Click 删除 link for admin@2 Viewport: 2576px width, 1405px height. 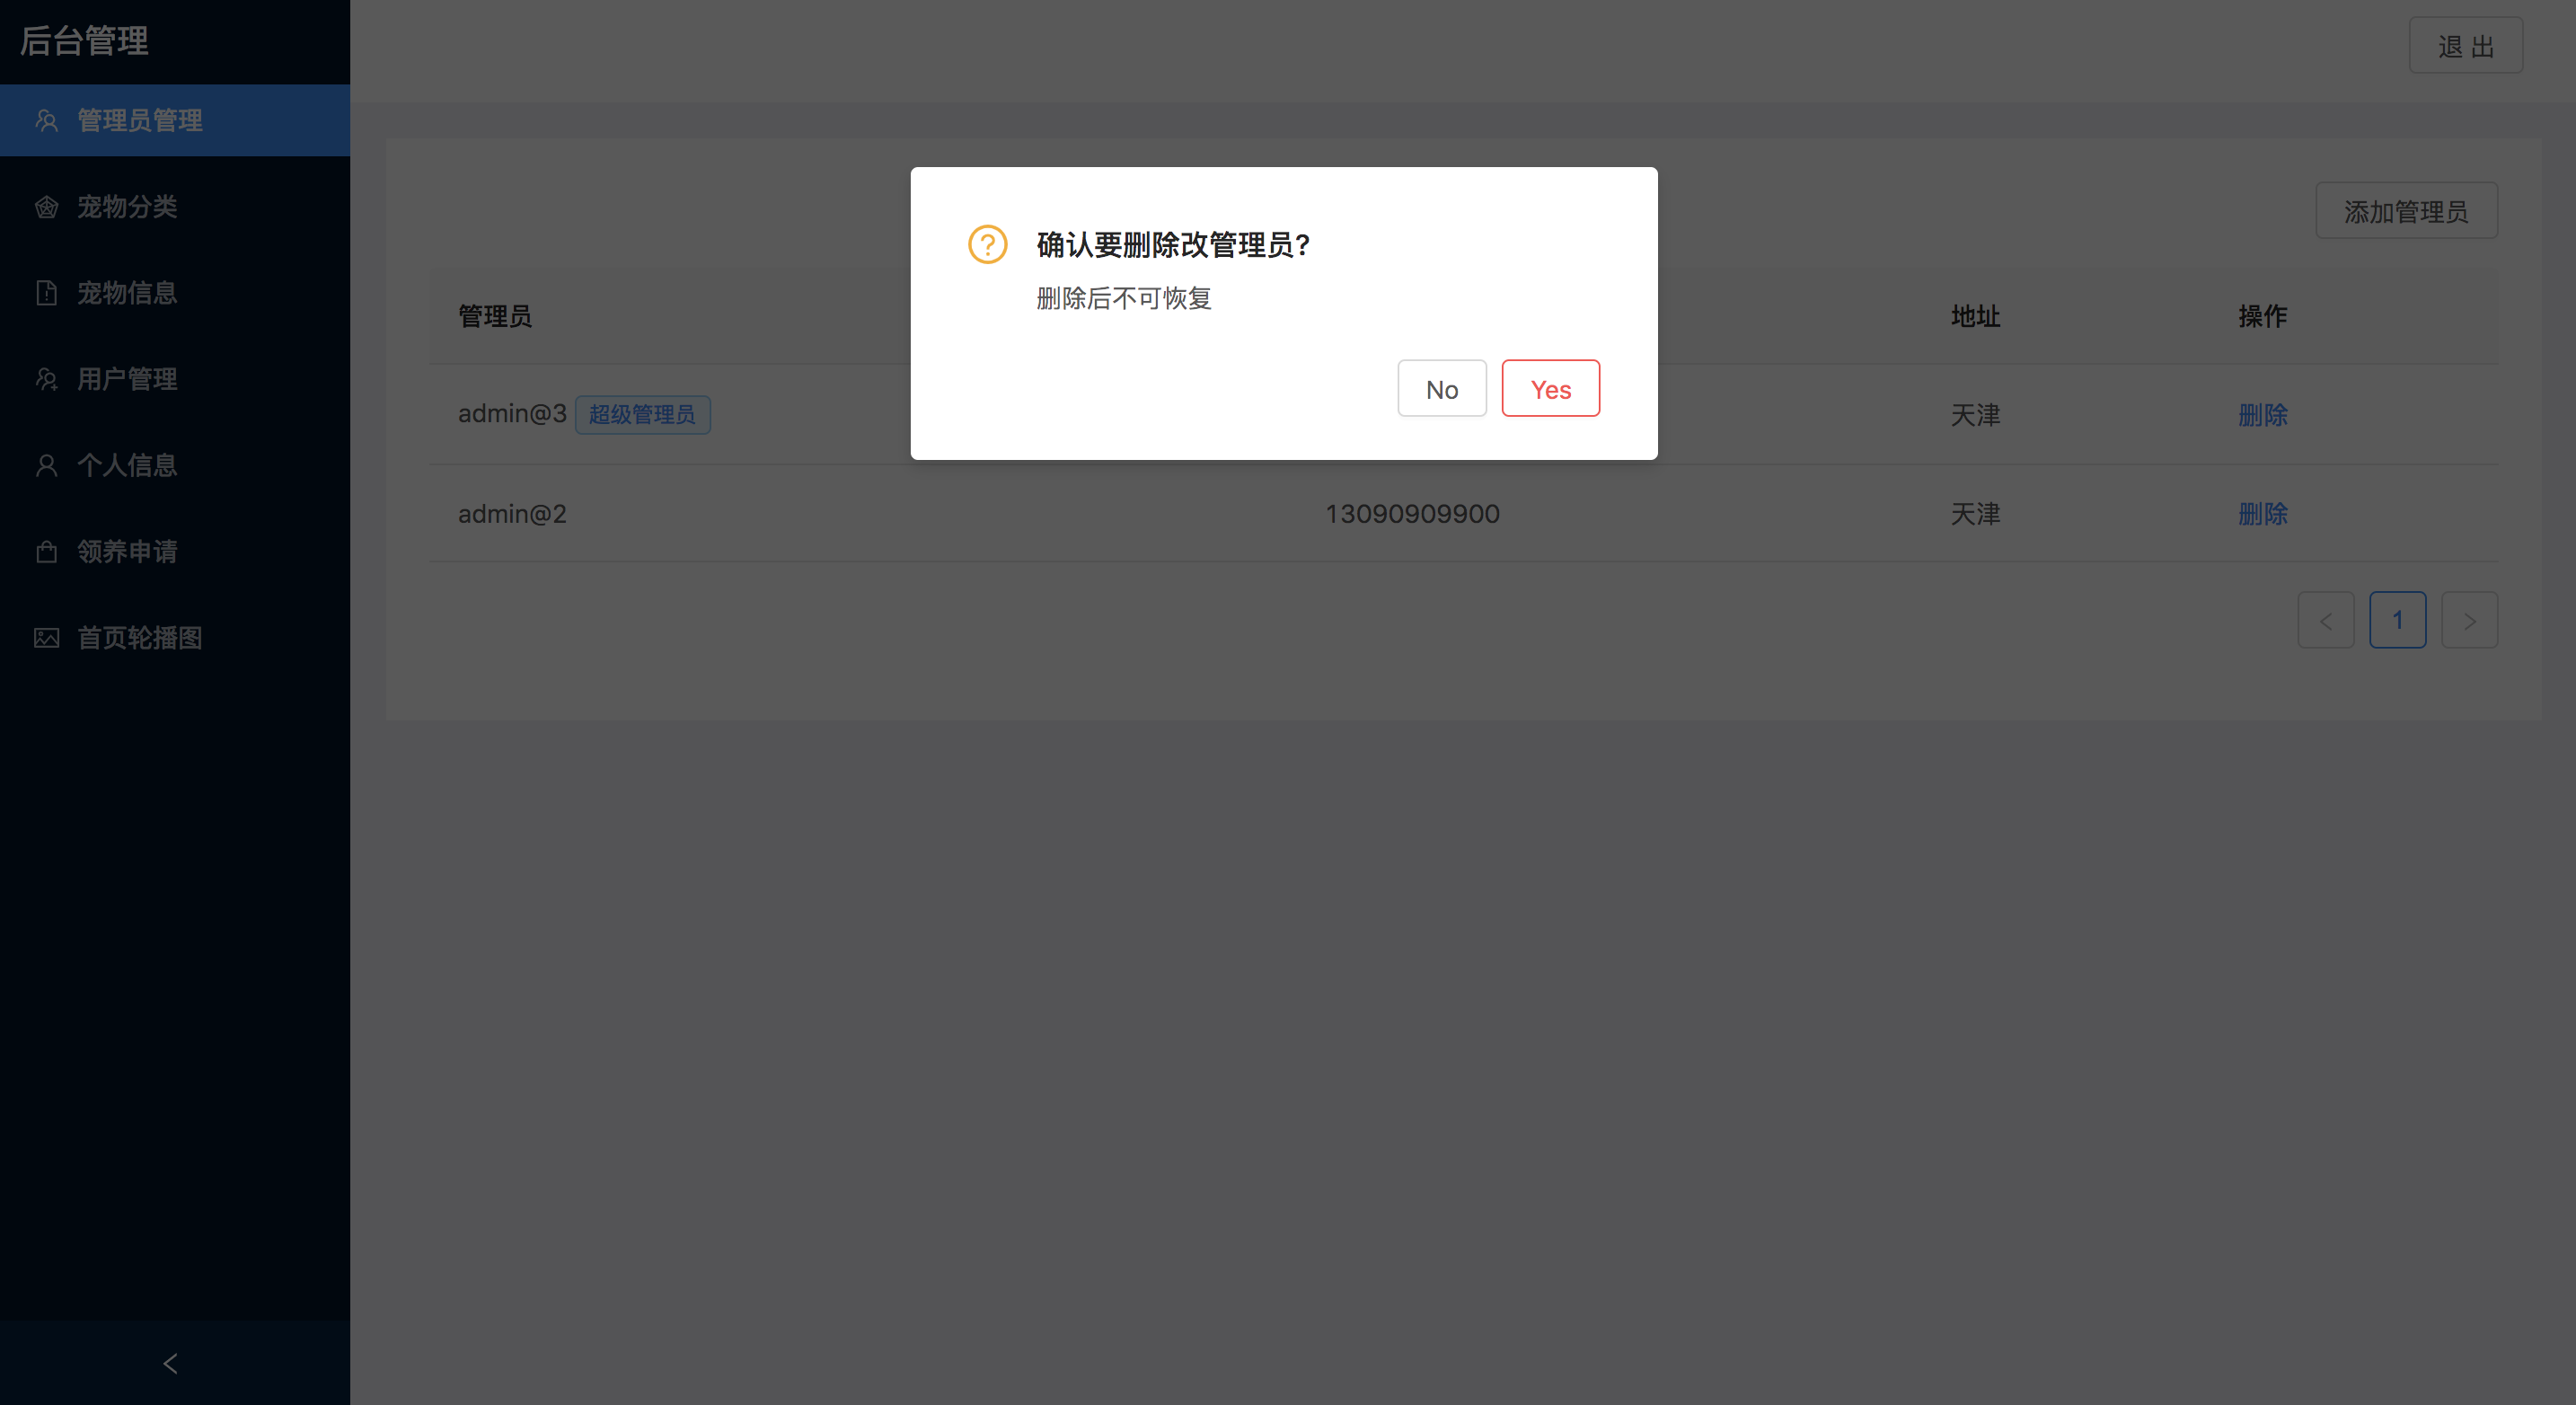click(2262, 514)
